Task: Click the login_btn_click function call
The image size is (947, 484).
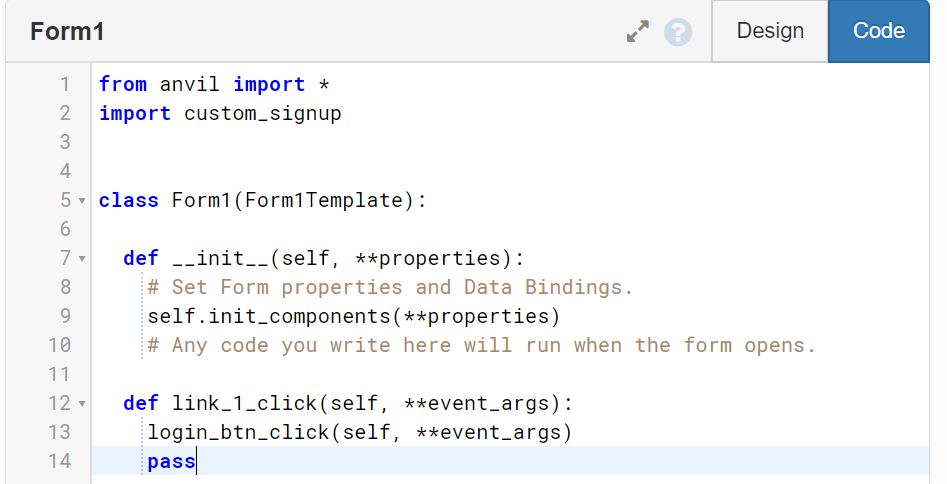Action: coord(360,433)
